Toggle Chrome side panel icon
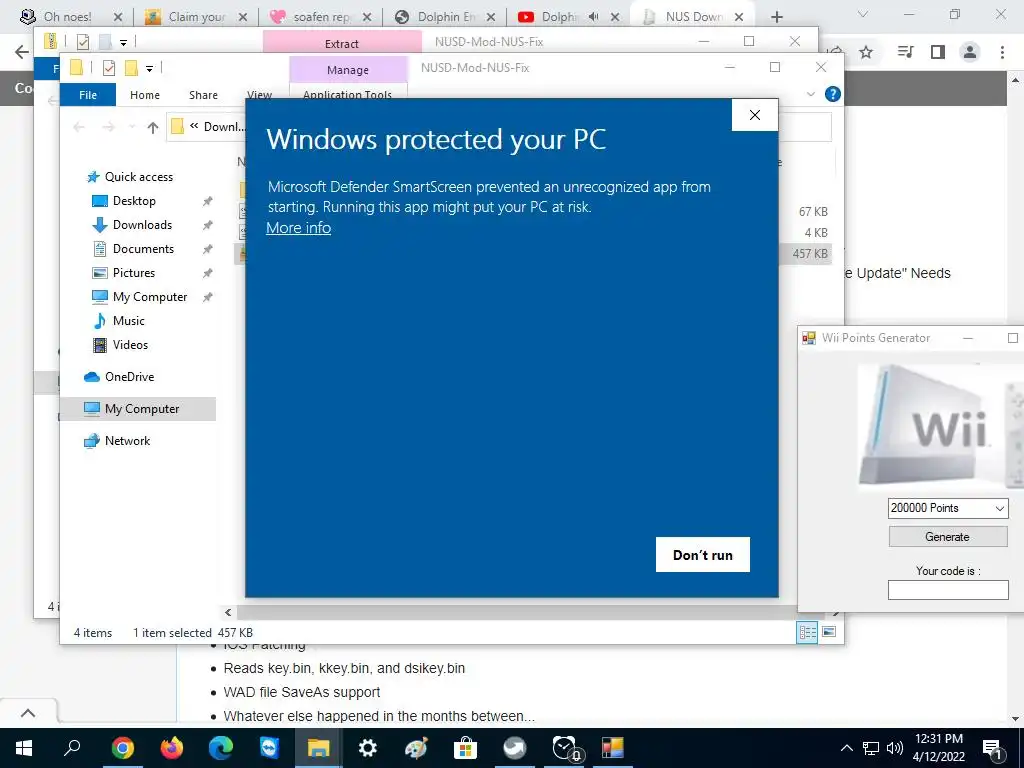1024x768 pixels. (x=938, y=52)
